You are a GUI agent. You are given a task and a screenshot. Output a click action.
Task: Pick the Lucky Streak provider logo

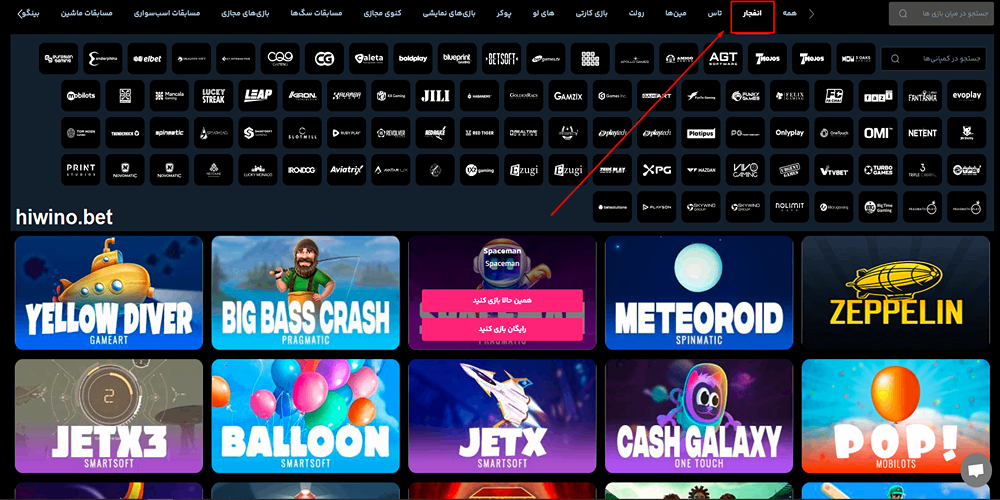(213, 96)
